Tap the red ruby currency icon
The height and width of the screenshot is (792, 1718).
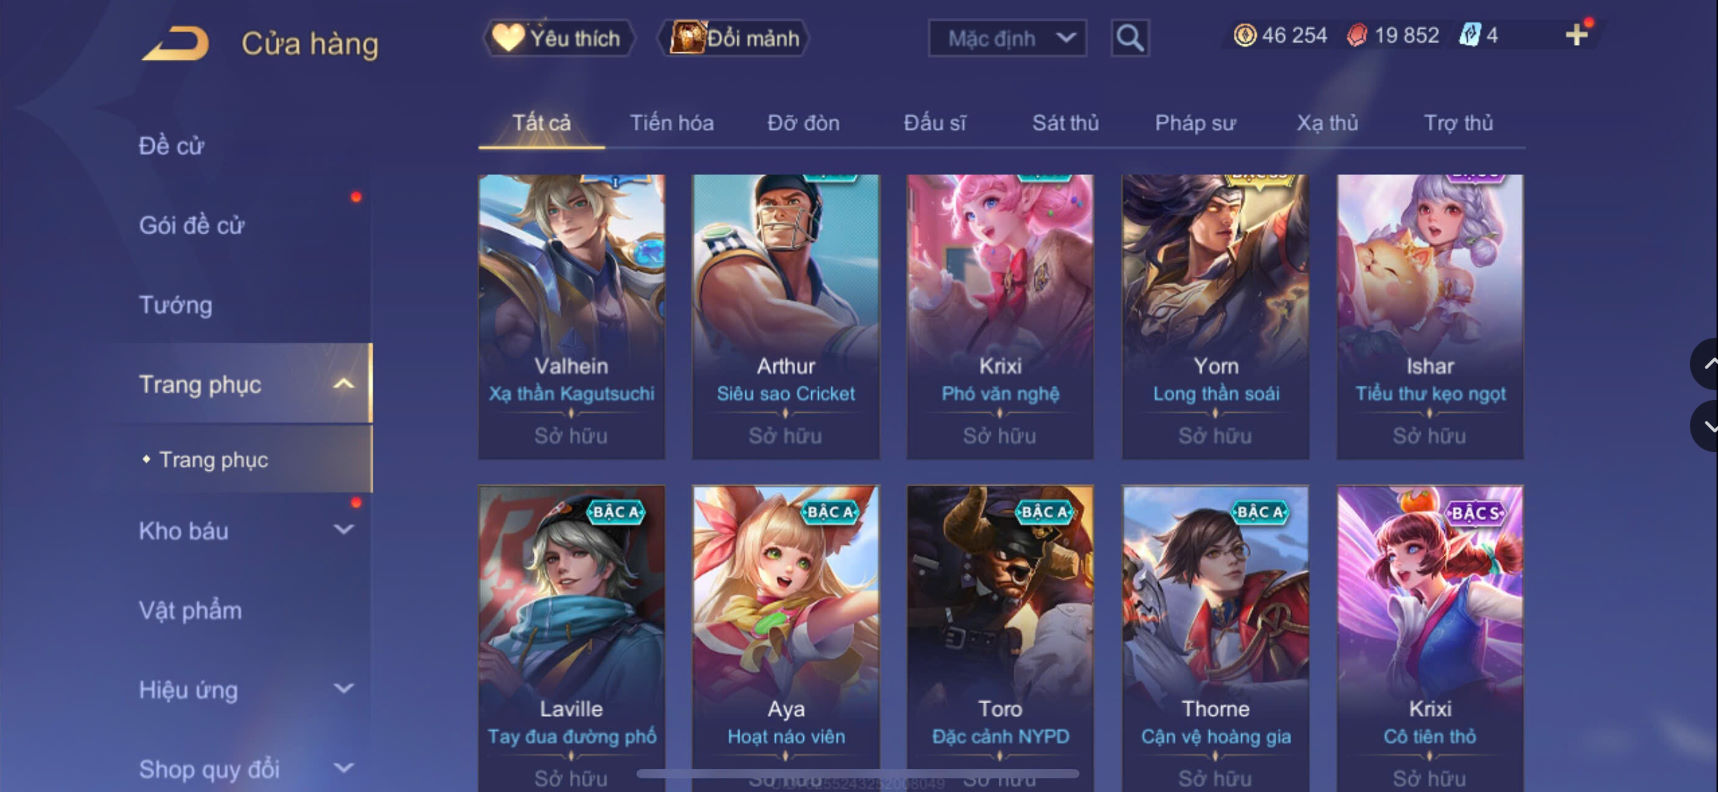[x=1356, y=36]
